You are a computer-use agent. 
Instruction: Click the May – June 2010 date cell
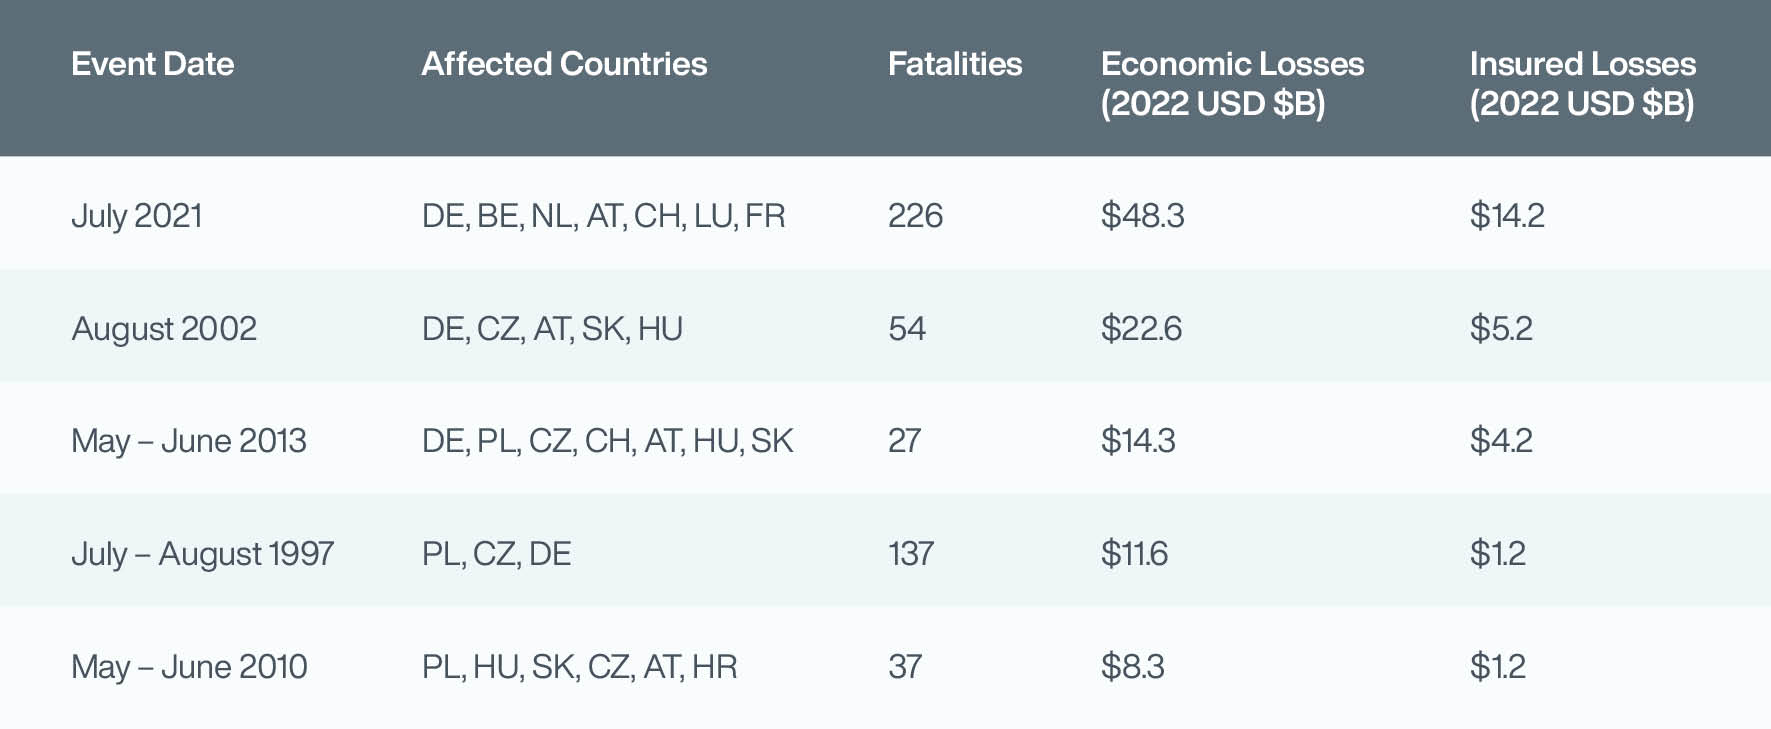tap(189, 667)
